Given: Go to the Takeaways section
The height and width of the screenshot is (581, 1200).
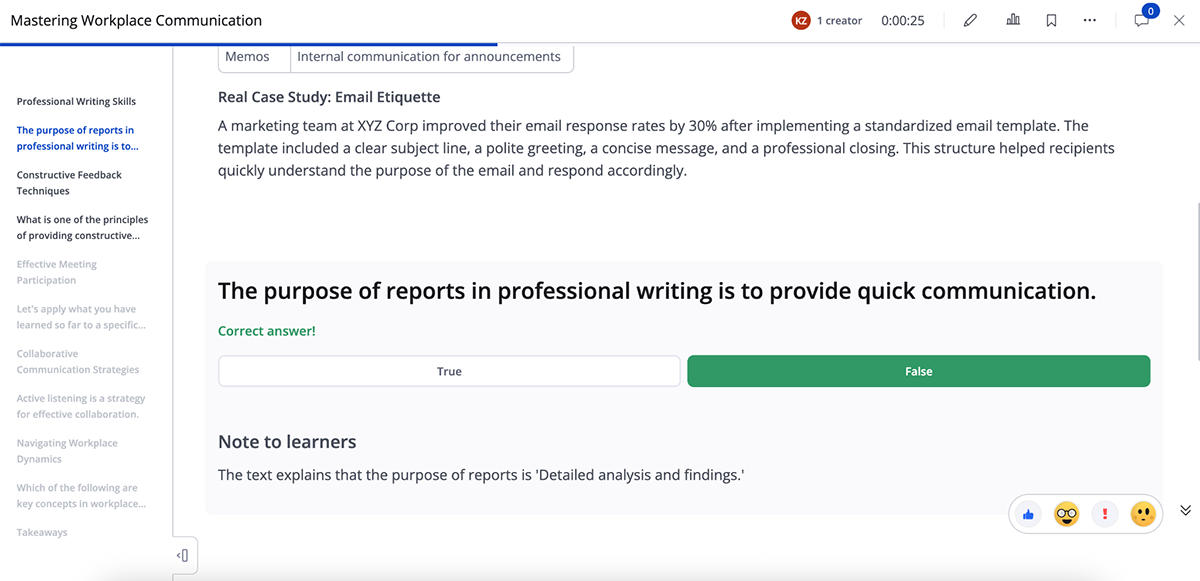Looking at the screenshot, I should pos(41,532).
